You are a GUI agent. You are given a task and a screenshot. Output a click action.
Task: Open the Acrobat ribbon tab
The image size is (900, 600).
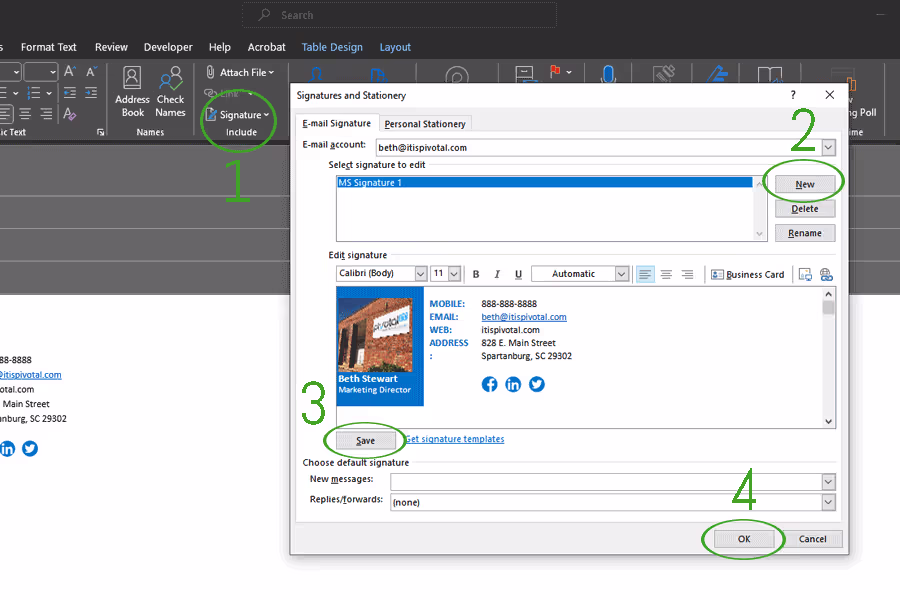tap(266, 47)
